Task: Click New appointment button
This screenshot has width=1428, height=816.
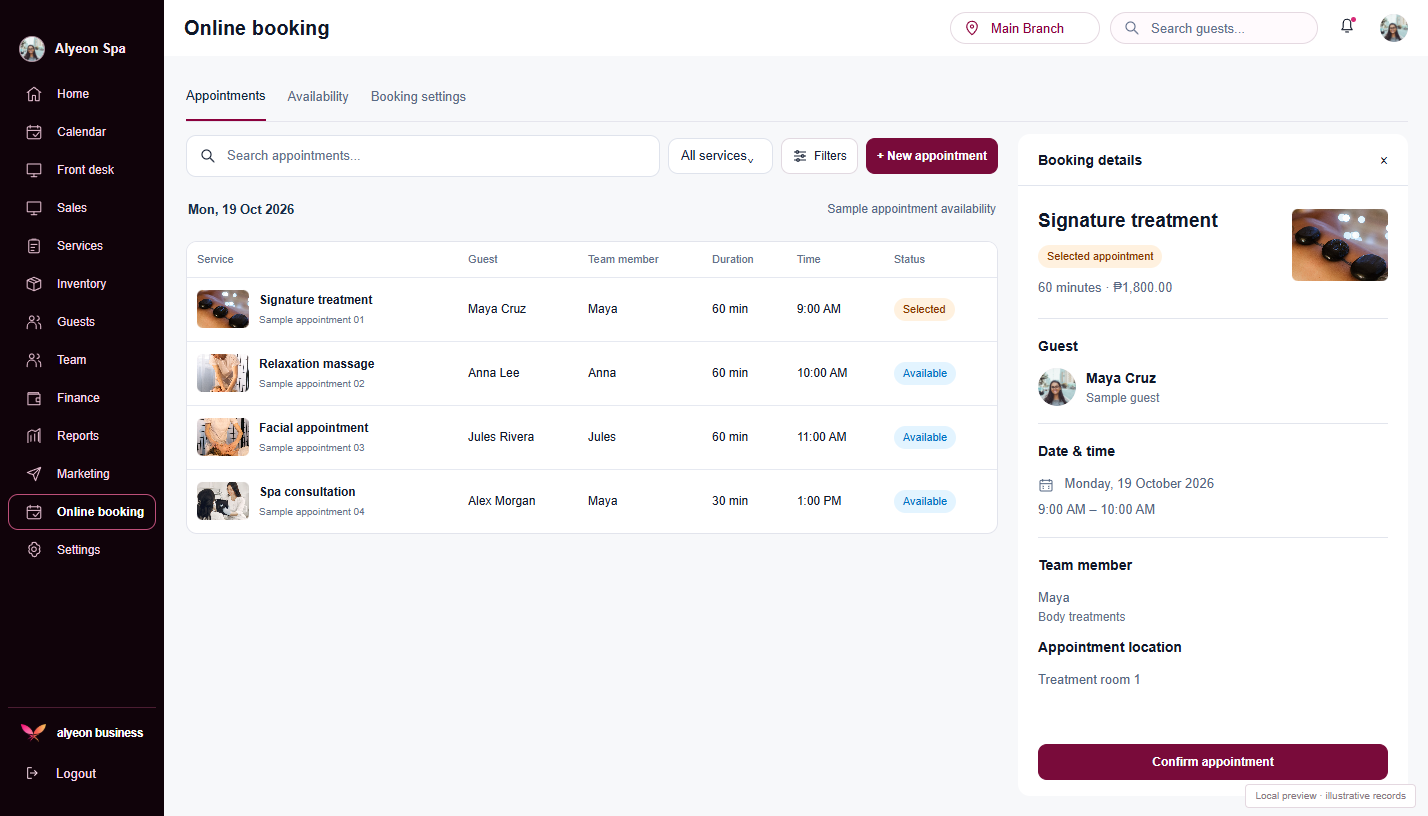Action: pos(932,156)
